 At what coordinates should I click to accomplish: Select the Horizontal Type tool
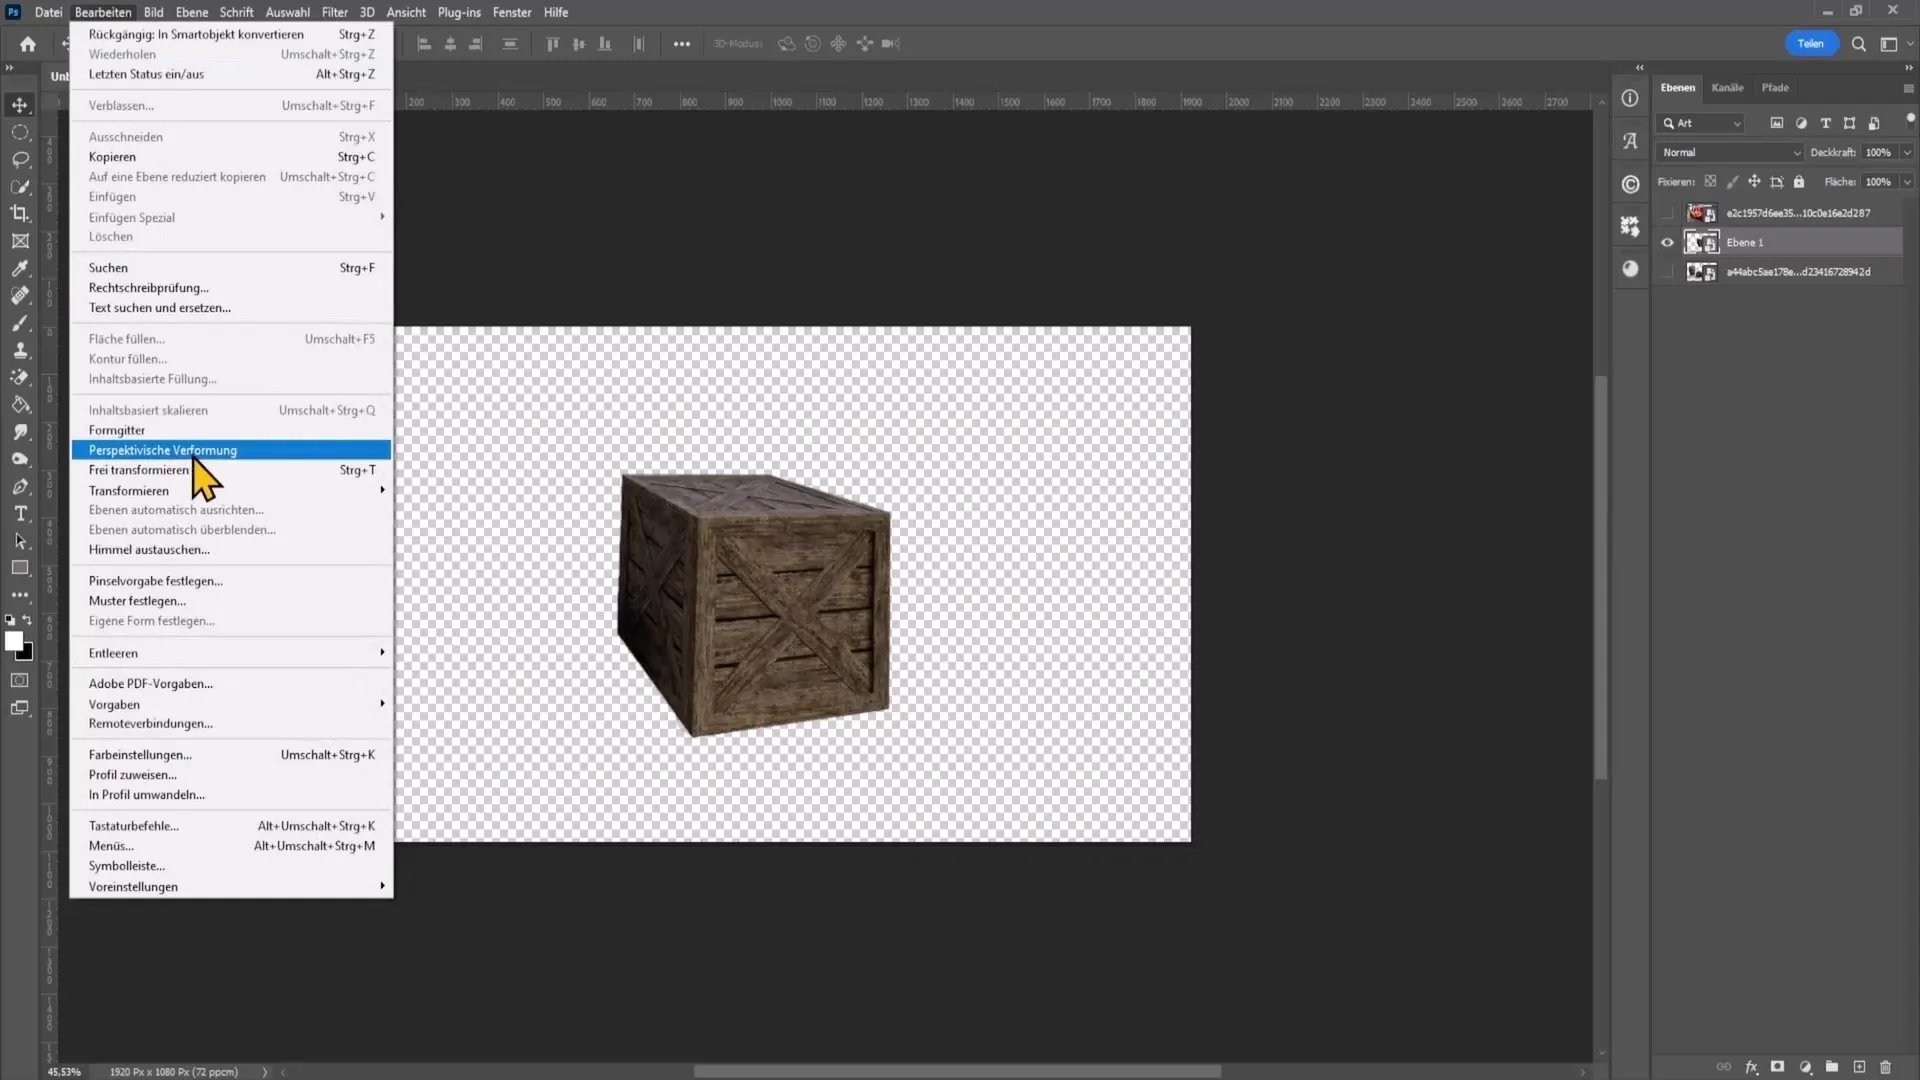click(x=20, y=513)
